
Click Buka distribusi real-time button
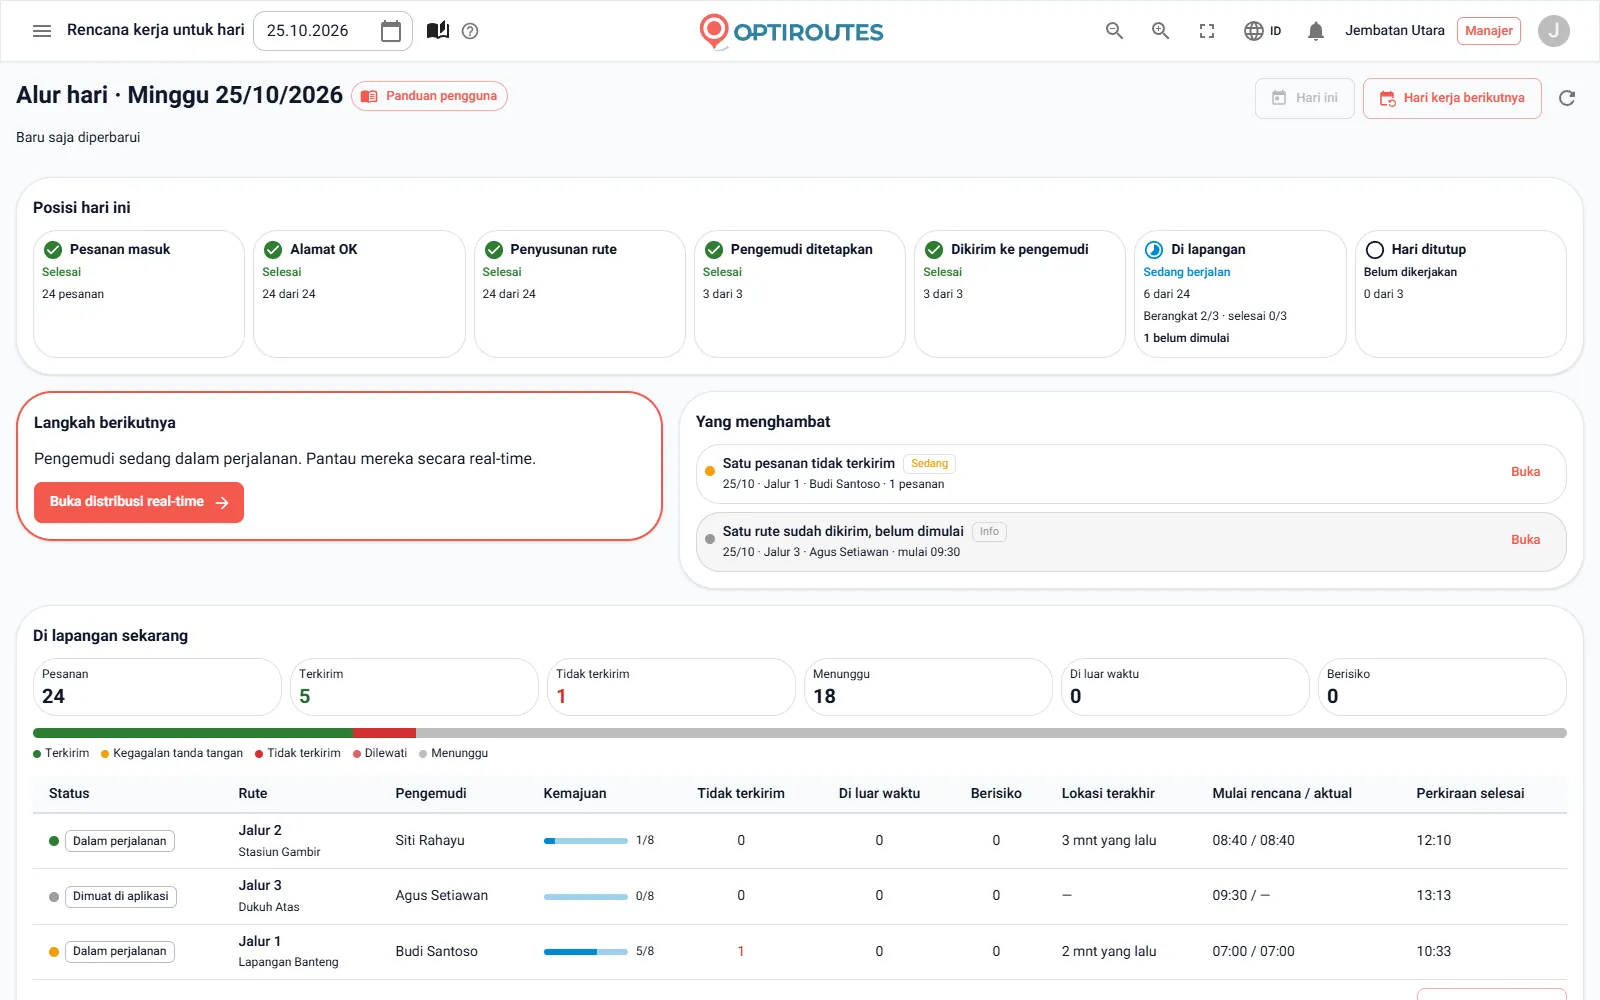(x=139, y=502)
